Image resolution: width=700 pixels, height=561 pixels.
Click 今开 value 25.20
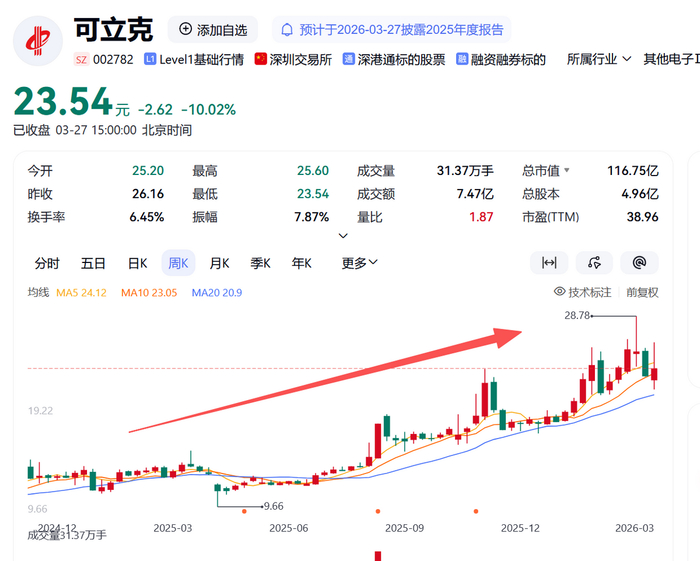point(148,170)
